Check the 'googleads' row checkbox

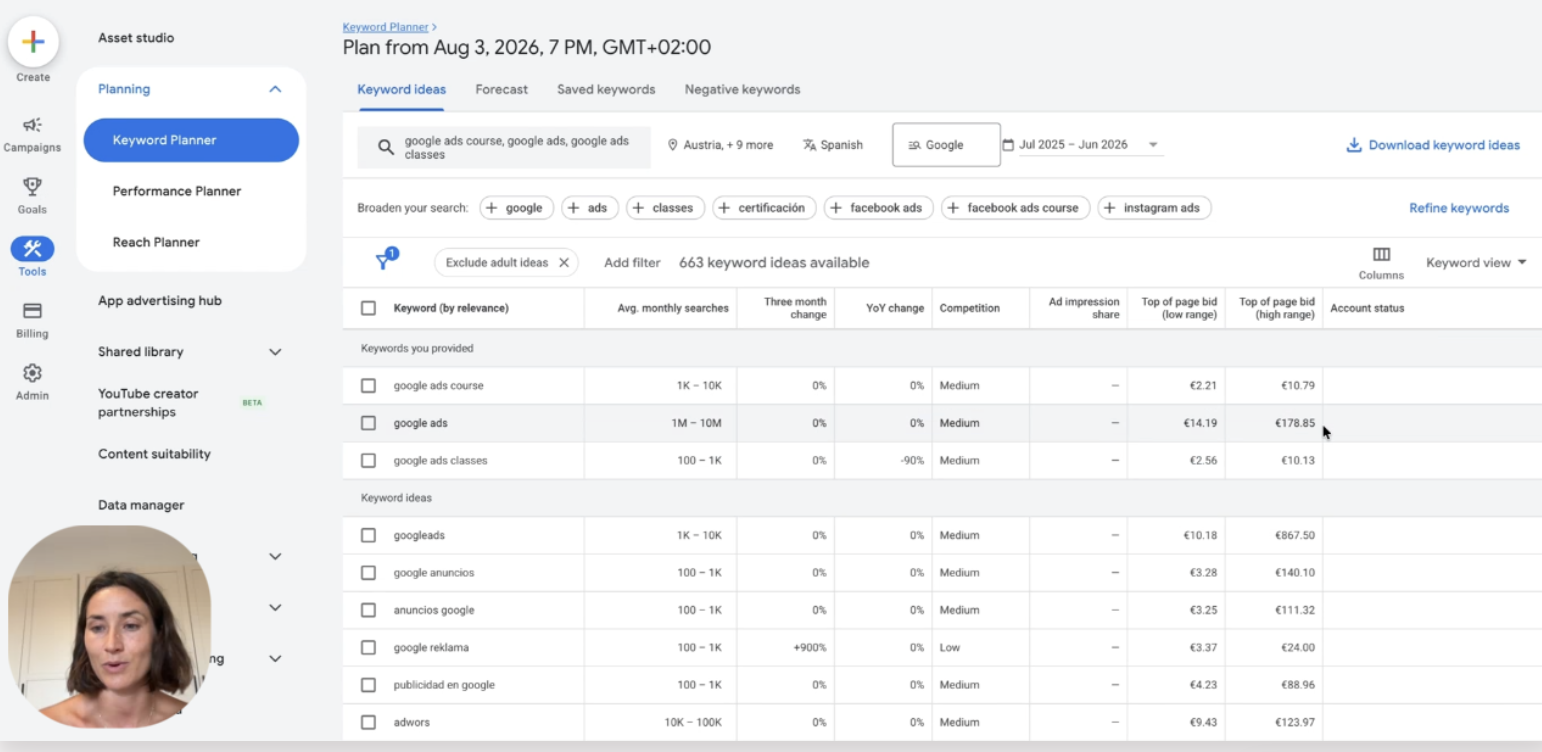[x=368, y=535]
